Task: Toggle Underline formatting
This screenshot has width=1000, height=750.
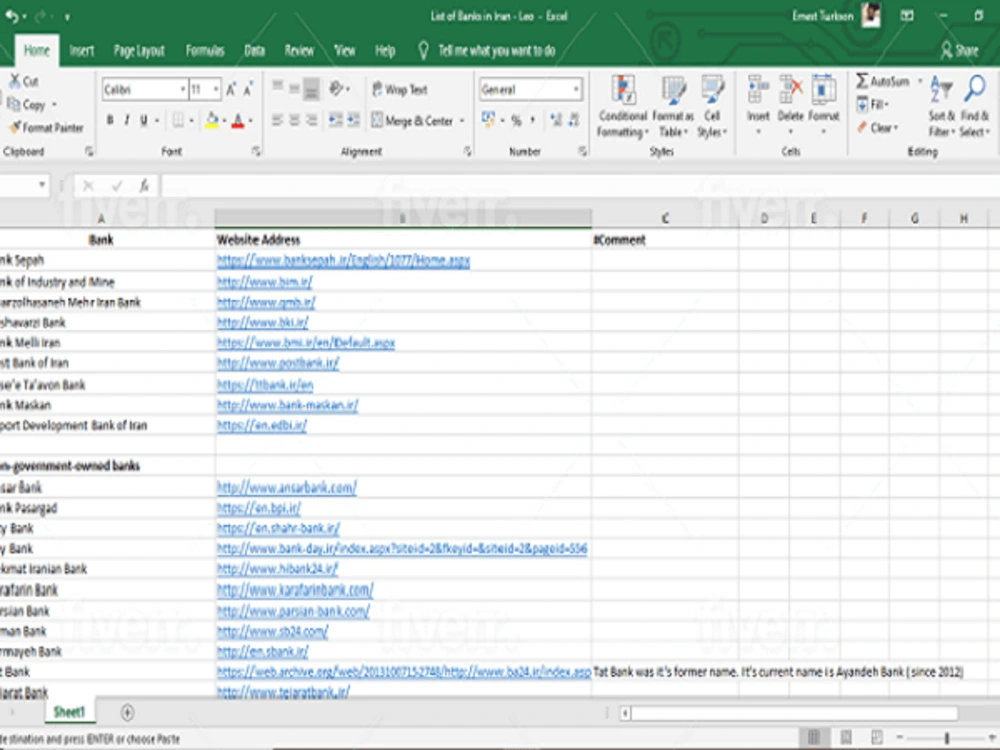Action: tap(143, 120)
